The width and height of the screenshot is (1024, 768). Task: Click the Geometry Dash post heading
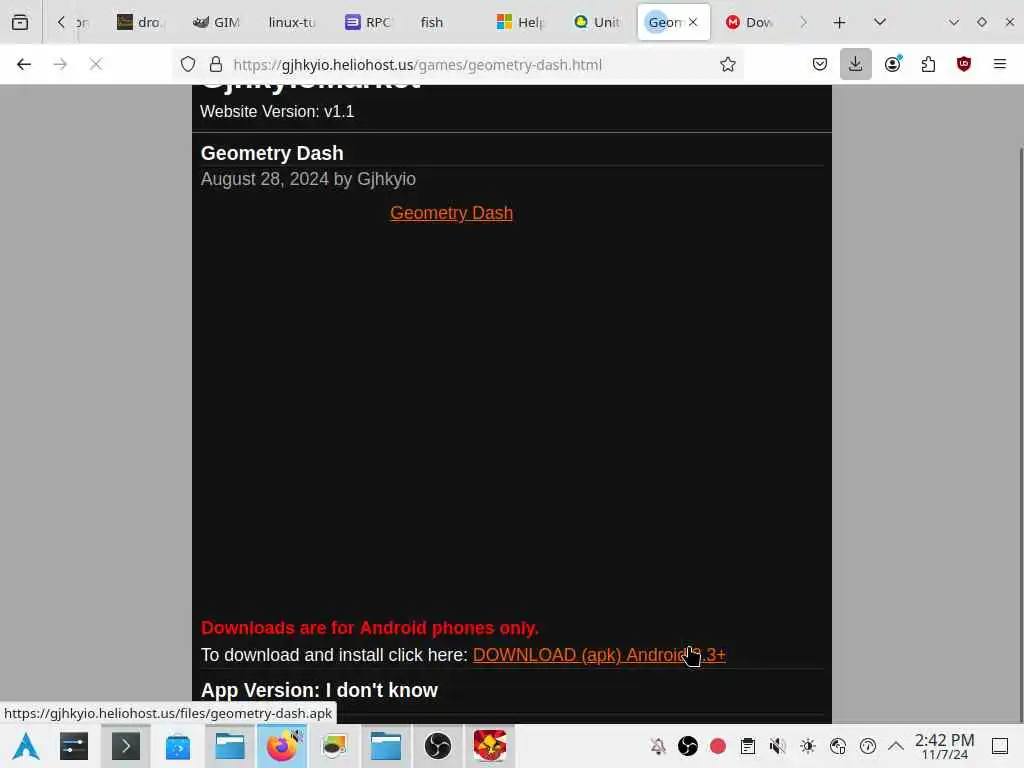tap(272, 153)
